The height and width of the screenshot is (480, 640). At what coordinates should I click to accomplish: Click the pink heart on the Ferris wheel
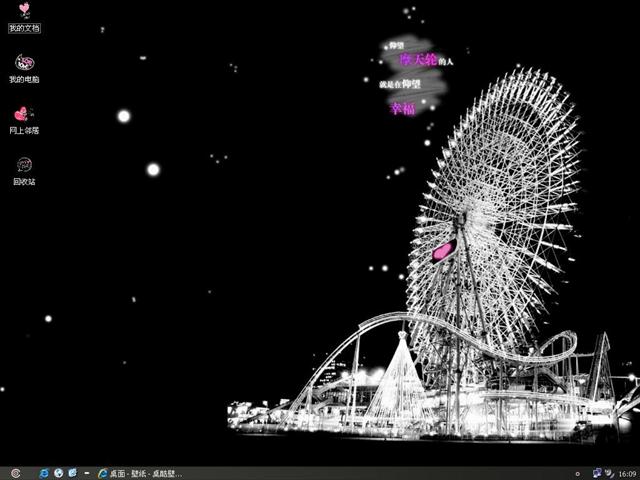443,250
